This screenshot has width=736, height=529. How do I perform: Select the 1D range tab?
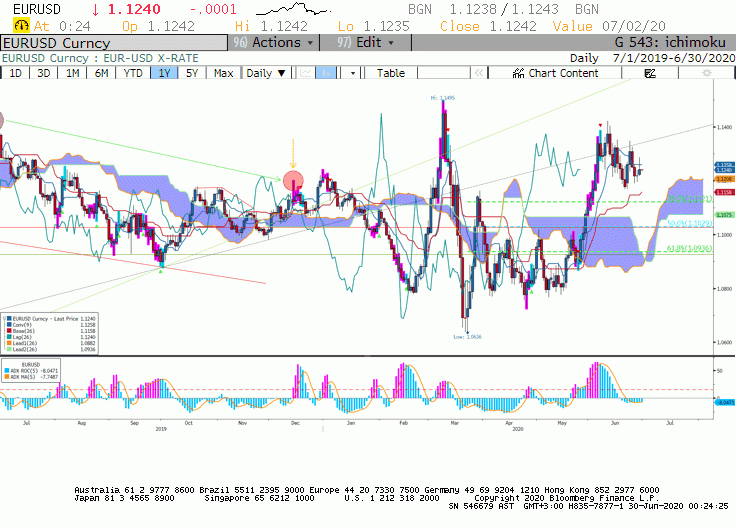15,73
